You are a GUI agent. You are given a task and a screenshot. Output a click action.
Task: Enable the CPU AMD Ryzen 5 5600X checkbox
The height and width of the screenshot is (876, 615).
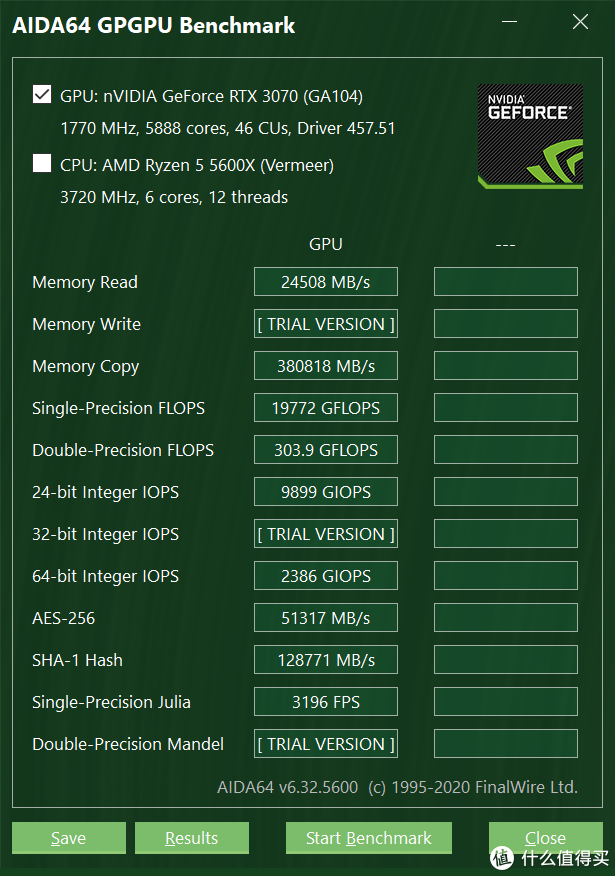(40, 165)
